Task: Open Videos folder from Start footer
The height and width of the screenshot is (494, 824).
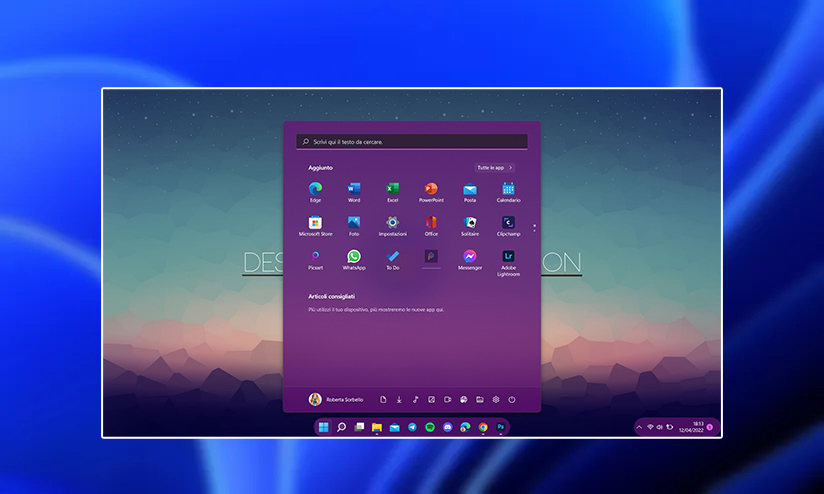Action: click(x=447, y=399)
